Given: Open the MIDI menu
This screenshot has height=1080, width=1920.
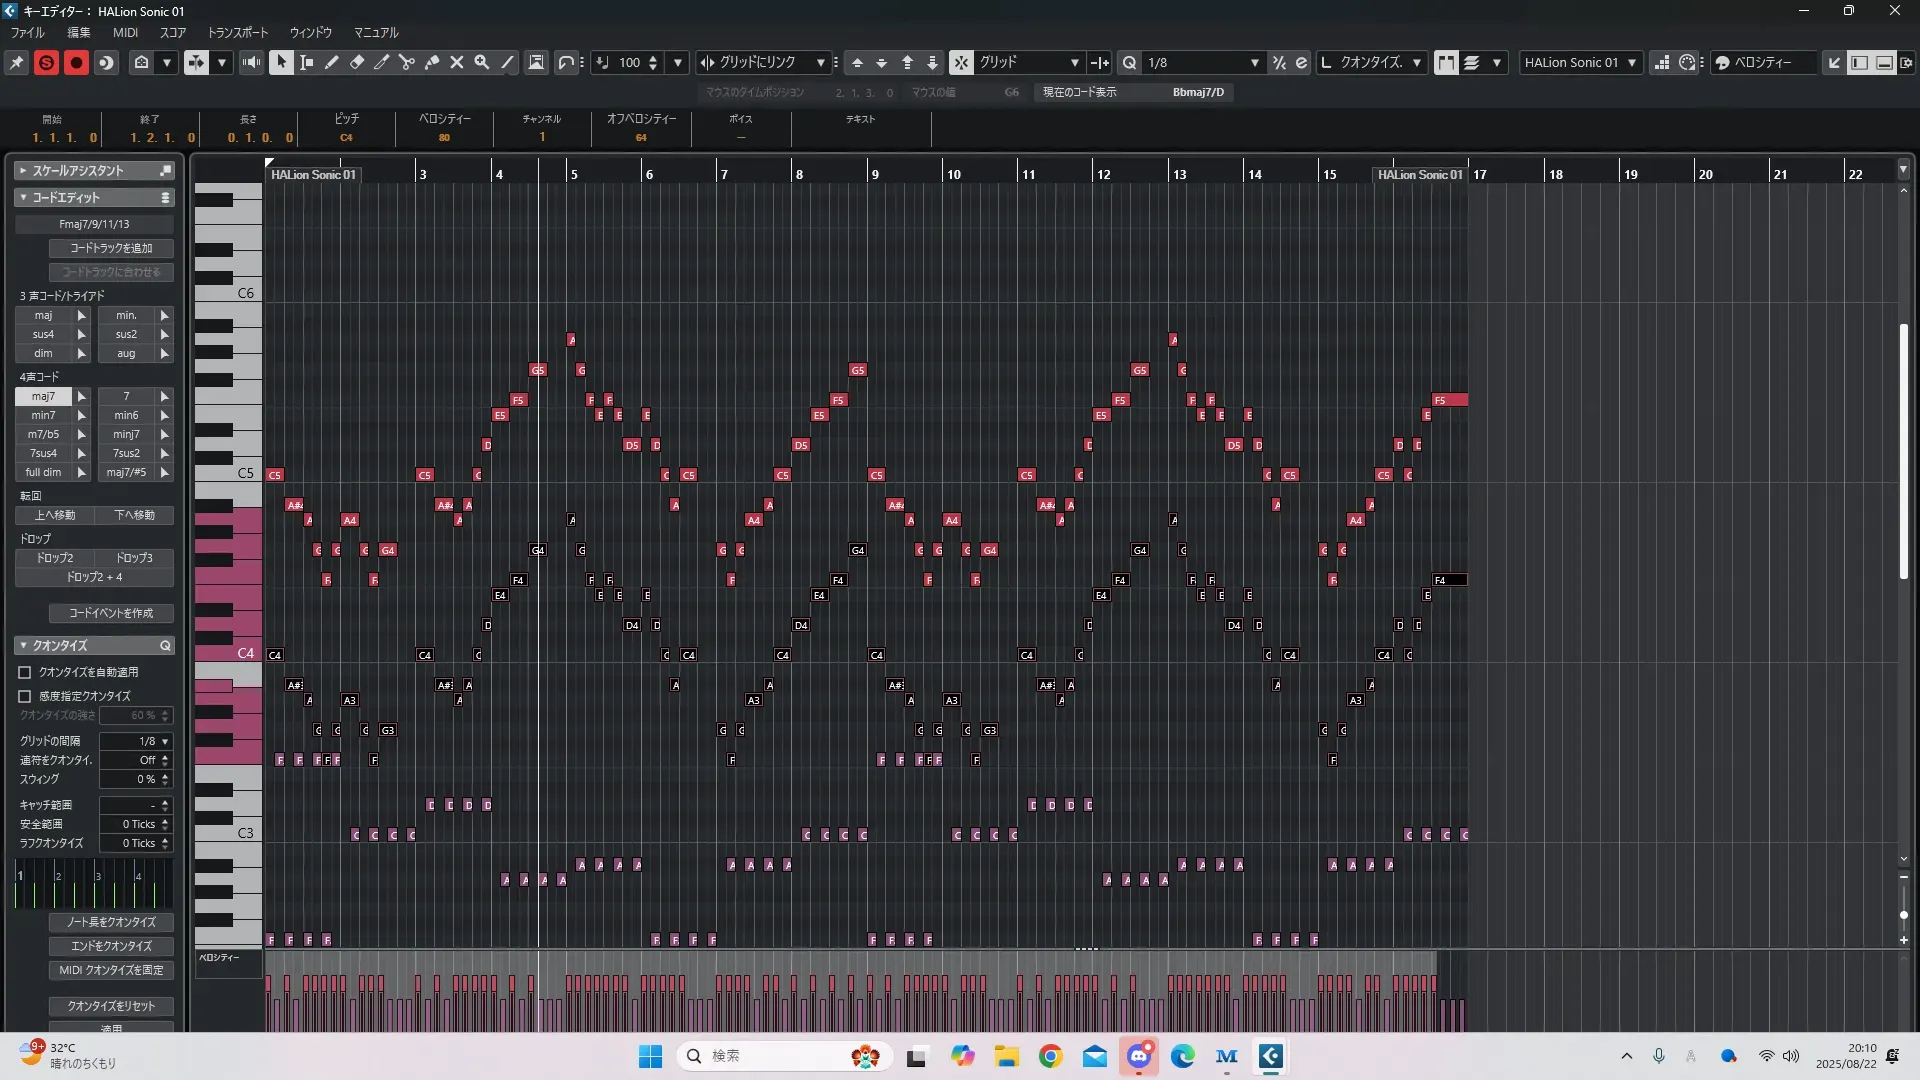Looking at the screenshot, I should click(x=125, y=32).
